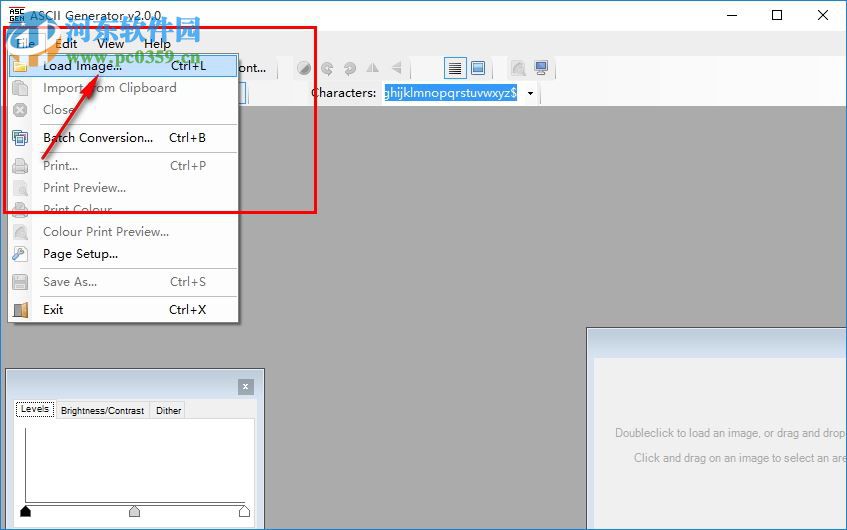
Task: Click the greyed preview magnifier toolbar icon
Action: tap(519, 68)
